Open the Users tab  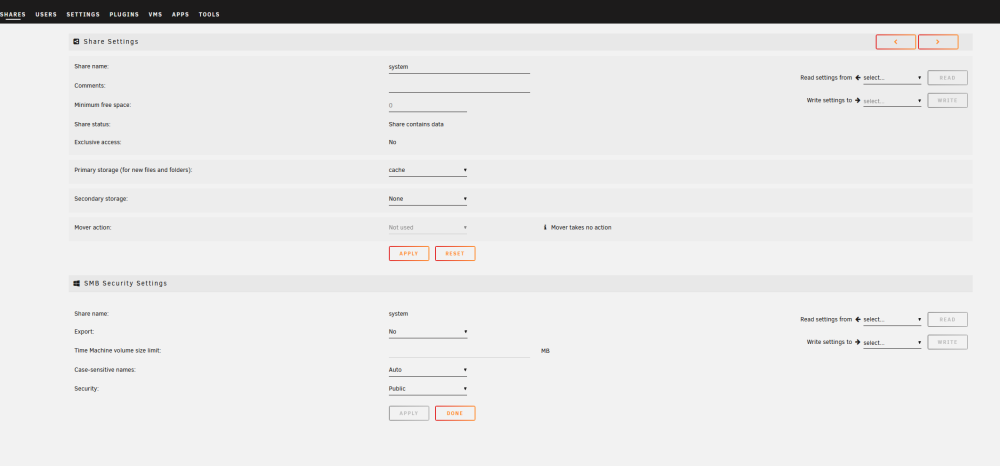(46, 14)
